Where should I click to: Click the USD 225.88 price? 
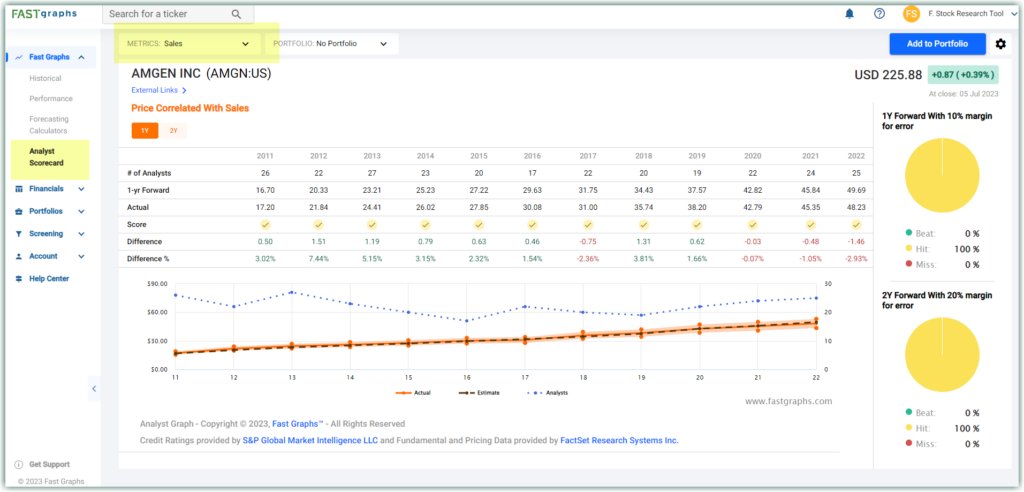coord(888,75)
